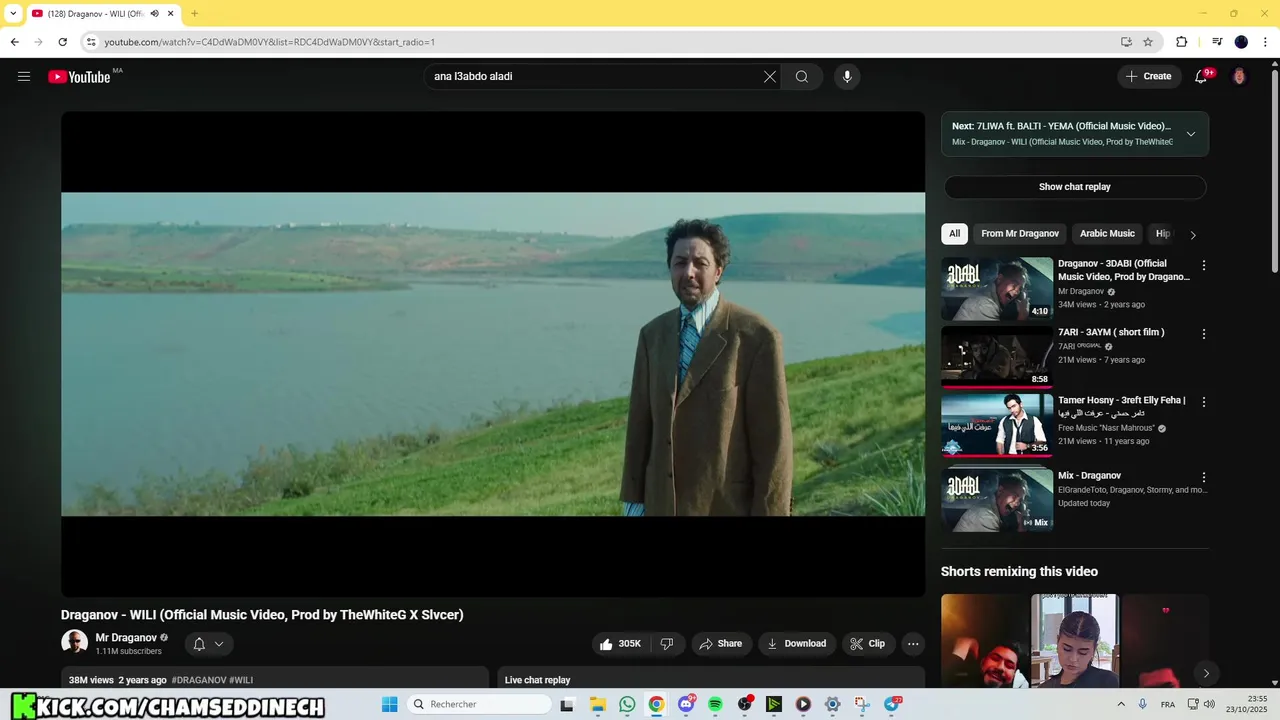Share the video
Image resolution: width=1280 pixels, height=720 pixels.
720,644
